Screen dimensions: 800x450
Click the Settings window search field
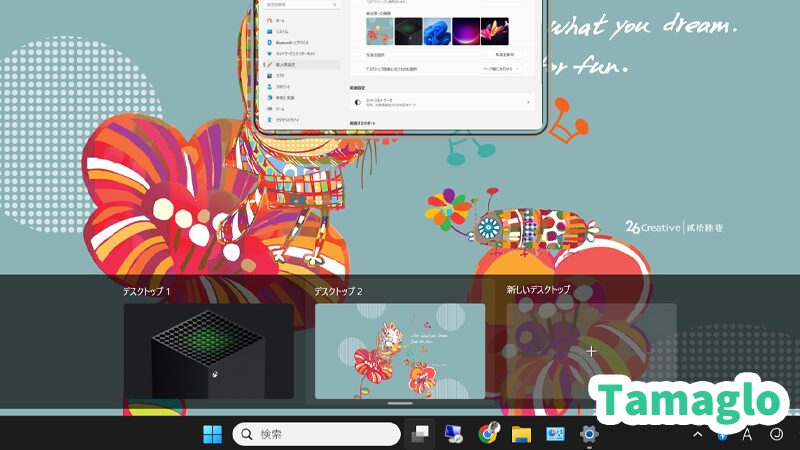coord(301,5)
